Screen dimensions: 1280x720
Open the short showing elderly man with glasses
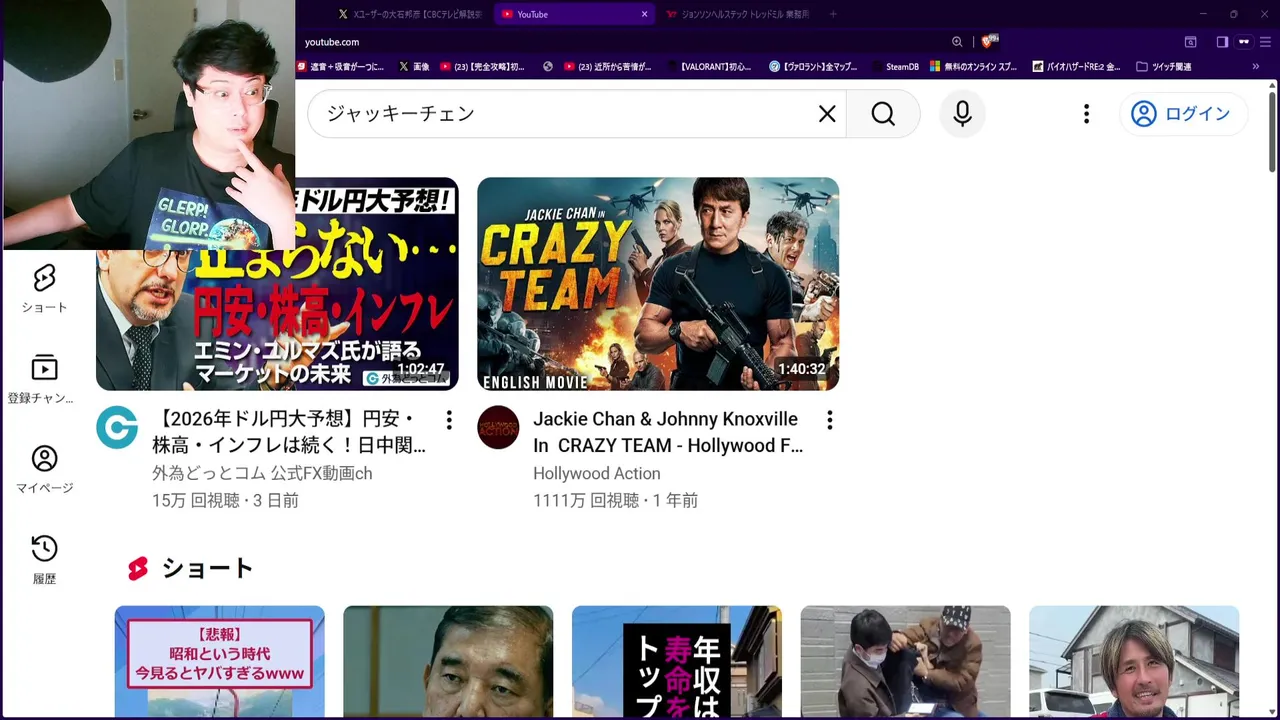(448, 662)
